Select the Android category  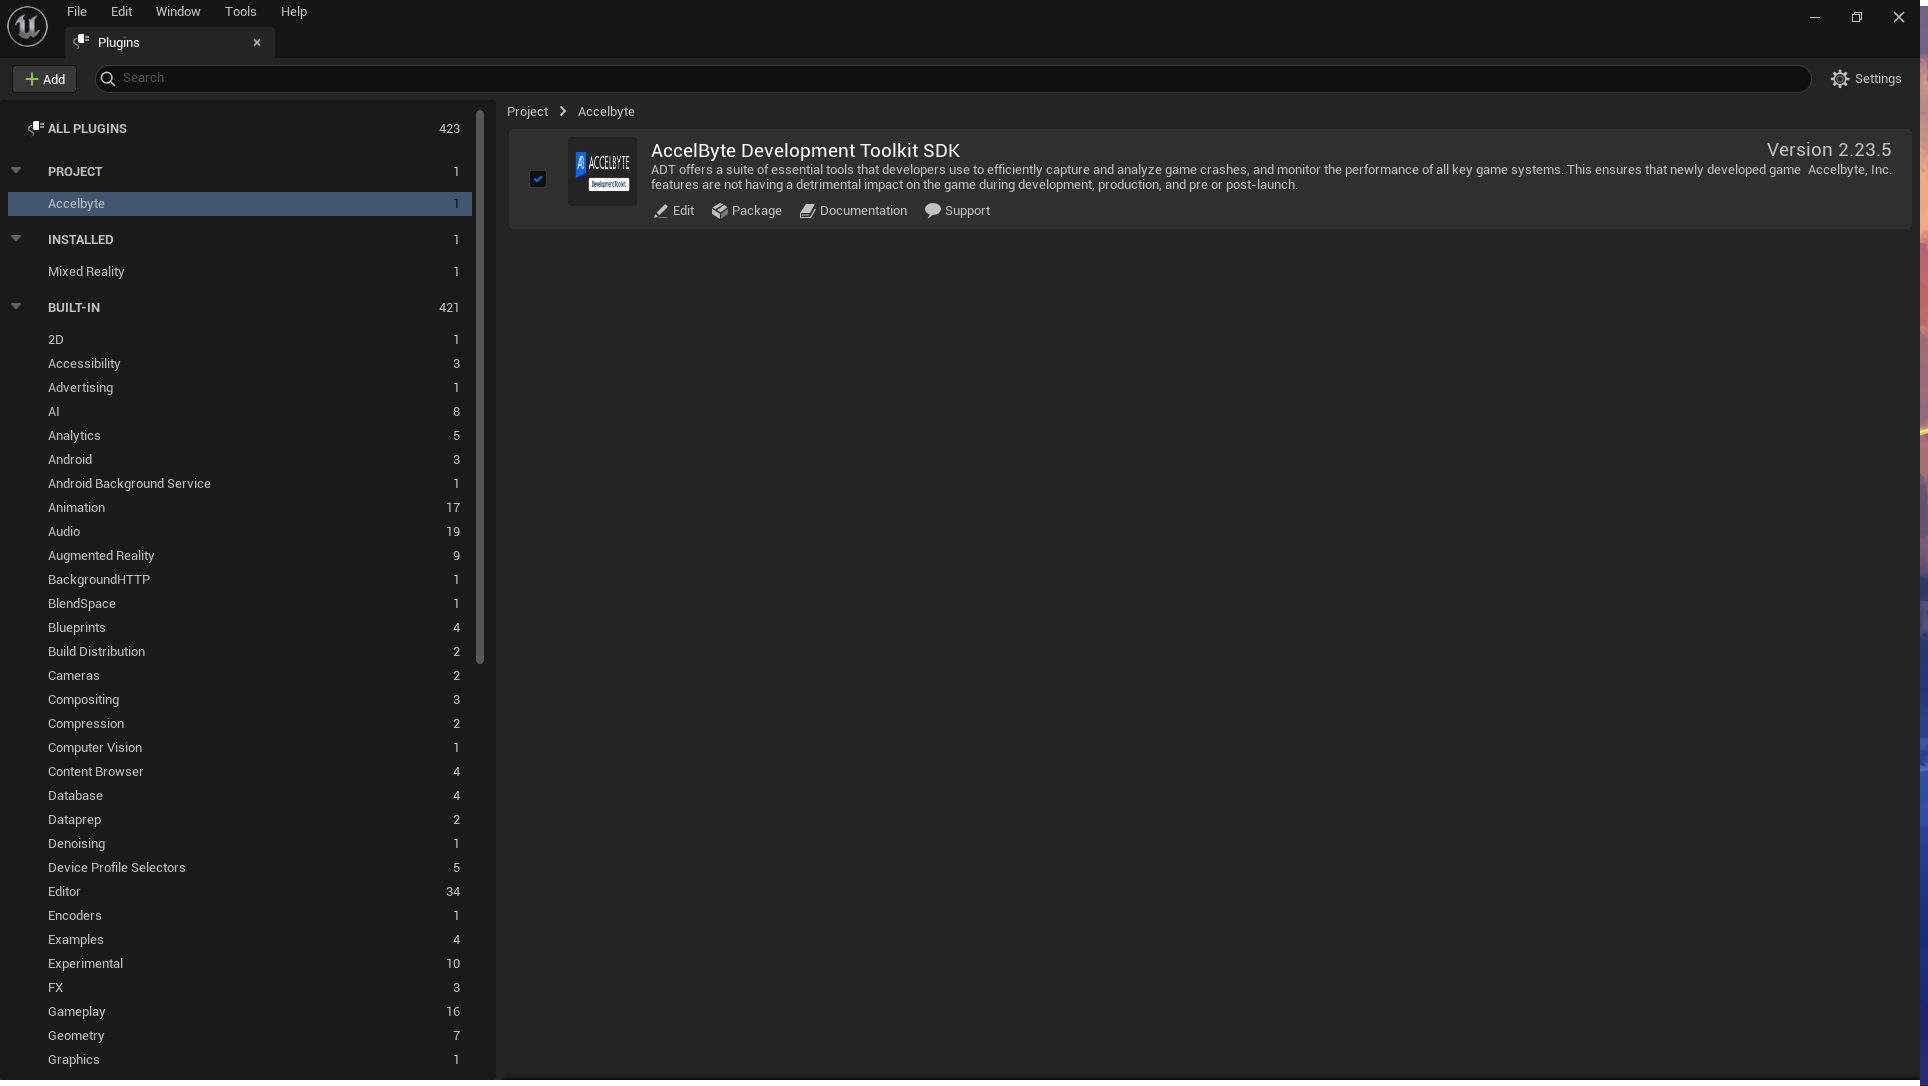(x=240, y=459)
